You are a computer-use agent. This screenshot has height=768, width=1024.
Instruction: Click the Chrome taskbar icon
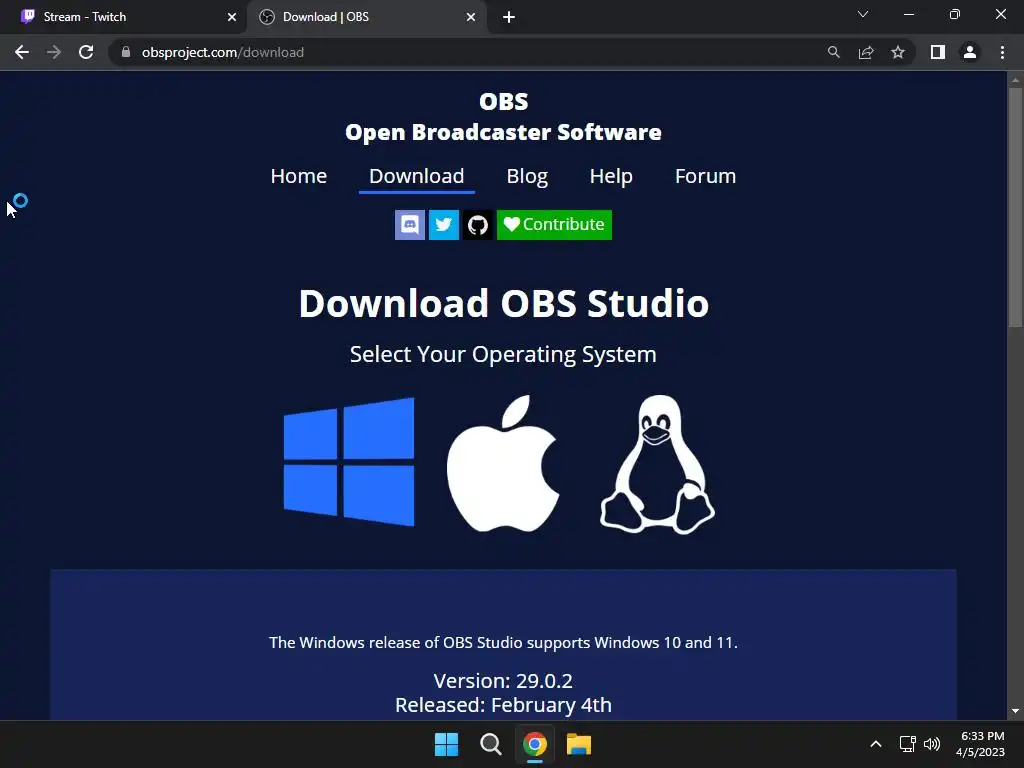coord(535,744)
